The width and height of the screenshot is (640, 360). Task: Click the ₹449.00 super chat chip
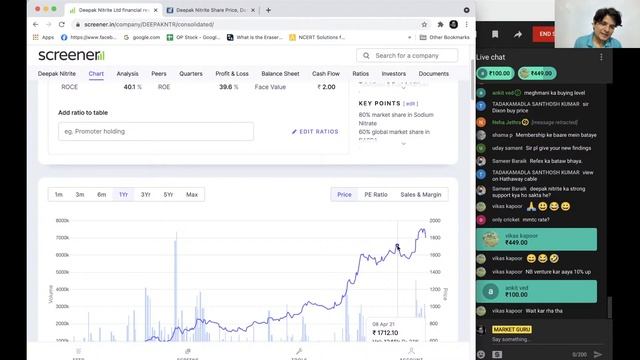pos(537,73)
